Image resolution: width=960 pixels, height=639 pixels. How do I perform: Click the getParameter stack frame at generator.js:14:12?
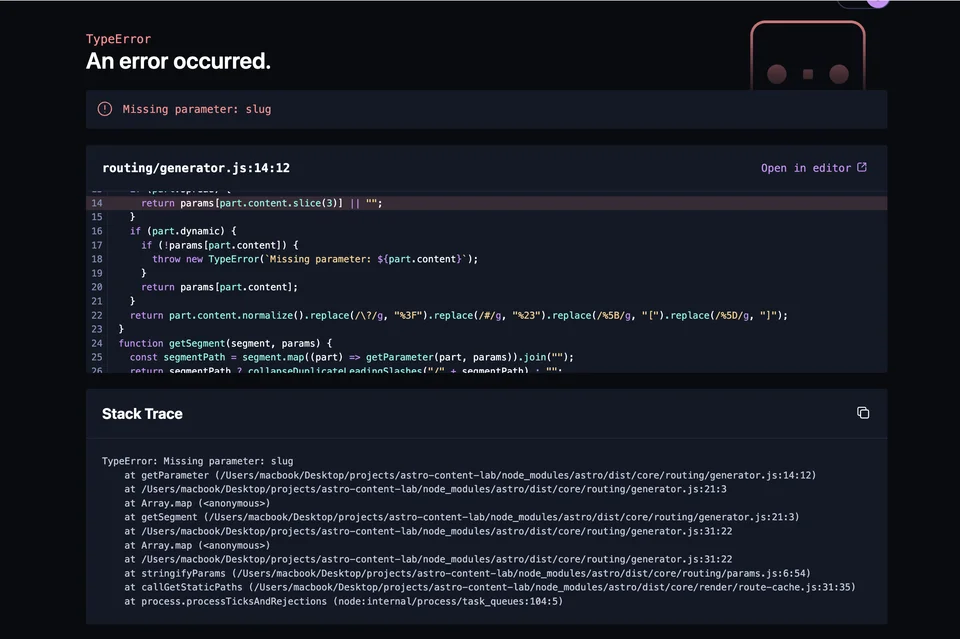470,475
